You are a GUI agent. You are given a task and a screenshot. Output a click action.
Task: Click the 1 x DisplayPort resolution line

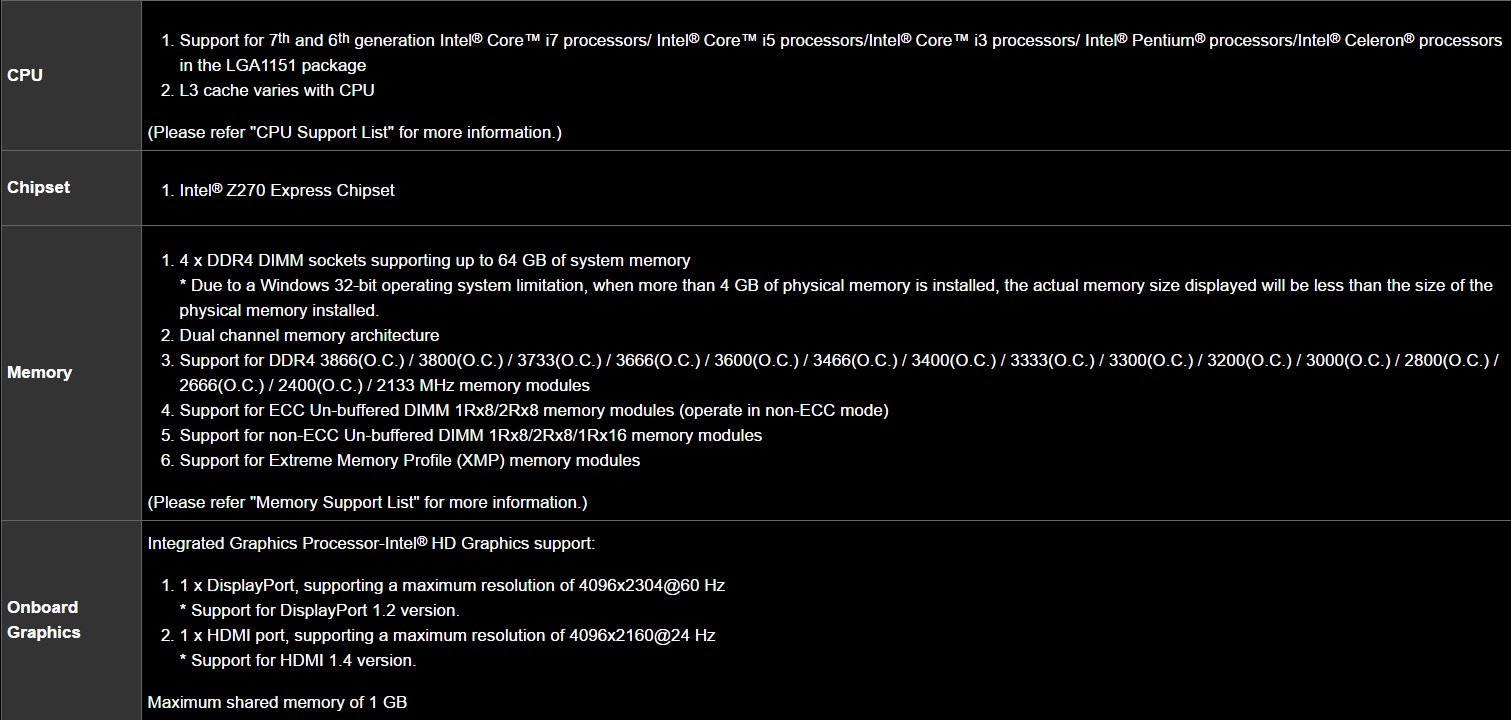click(x=452, y=585)
